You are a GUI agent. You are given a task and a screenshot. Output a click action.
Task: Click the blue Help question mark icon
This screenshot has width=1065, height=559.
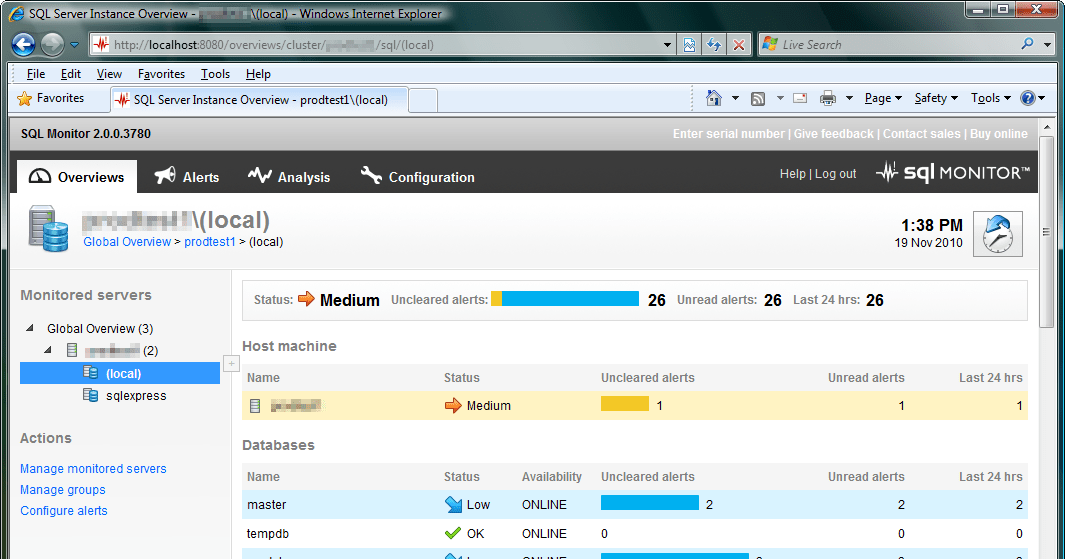pos(1028,98)
